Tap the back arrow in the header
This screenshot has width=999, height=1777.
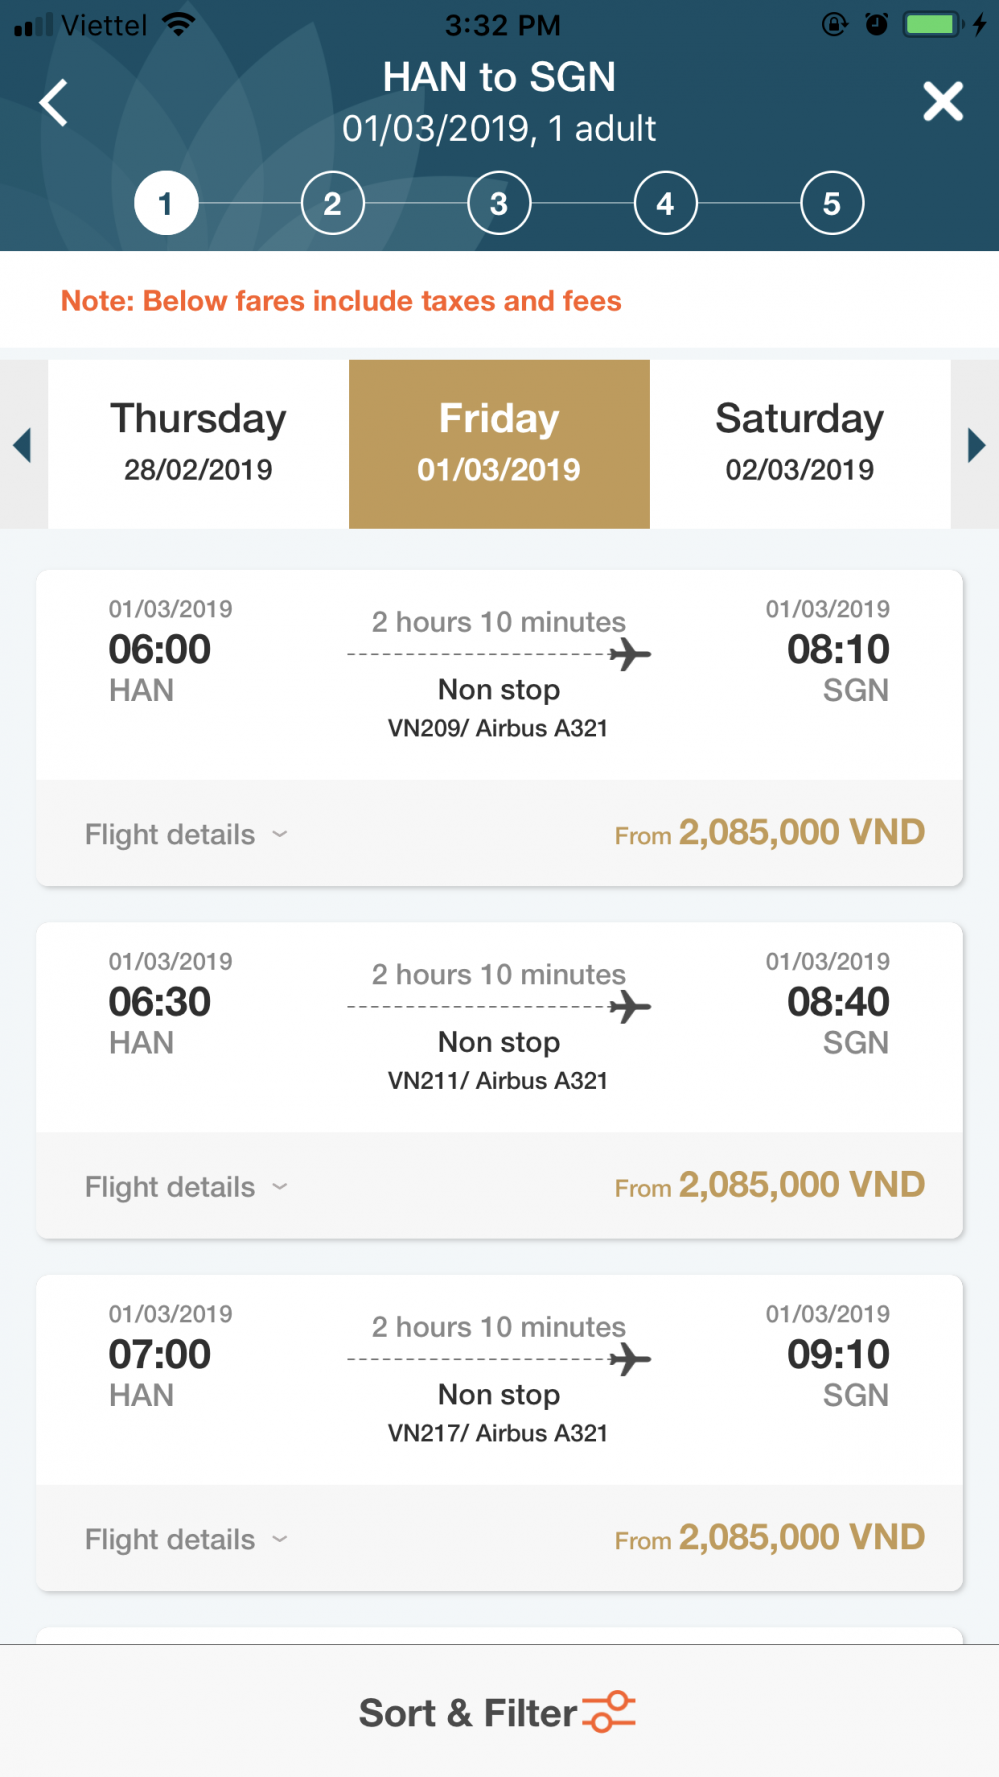point(54,102)
